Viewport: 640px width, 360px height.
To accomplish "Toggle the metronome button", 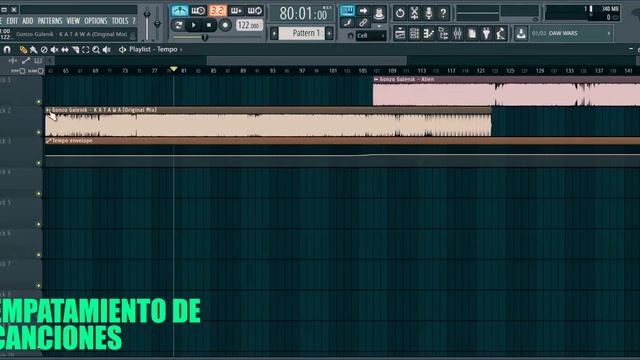I will [x=179, y=11].
